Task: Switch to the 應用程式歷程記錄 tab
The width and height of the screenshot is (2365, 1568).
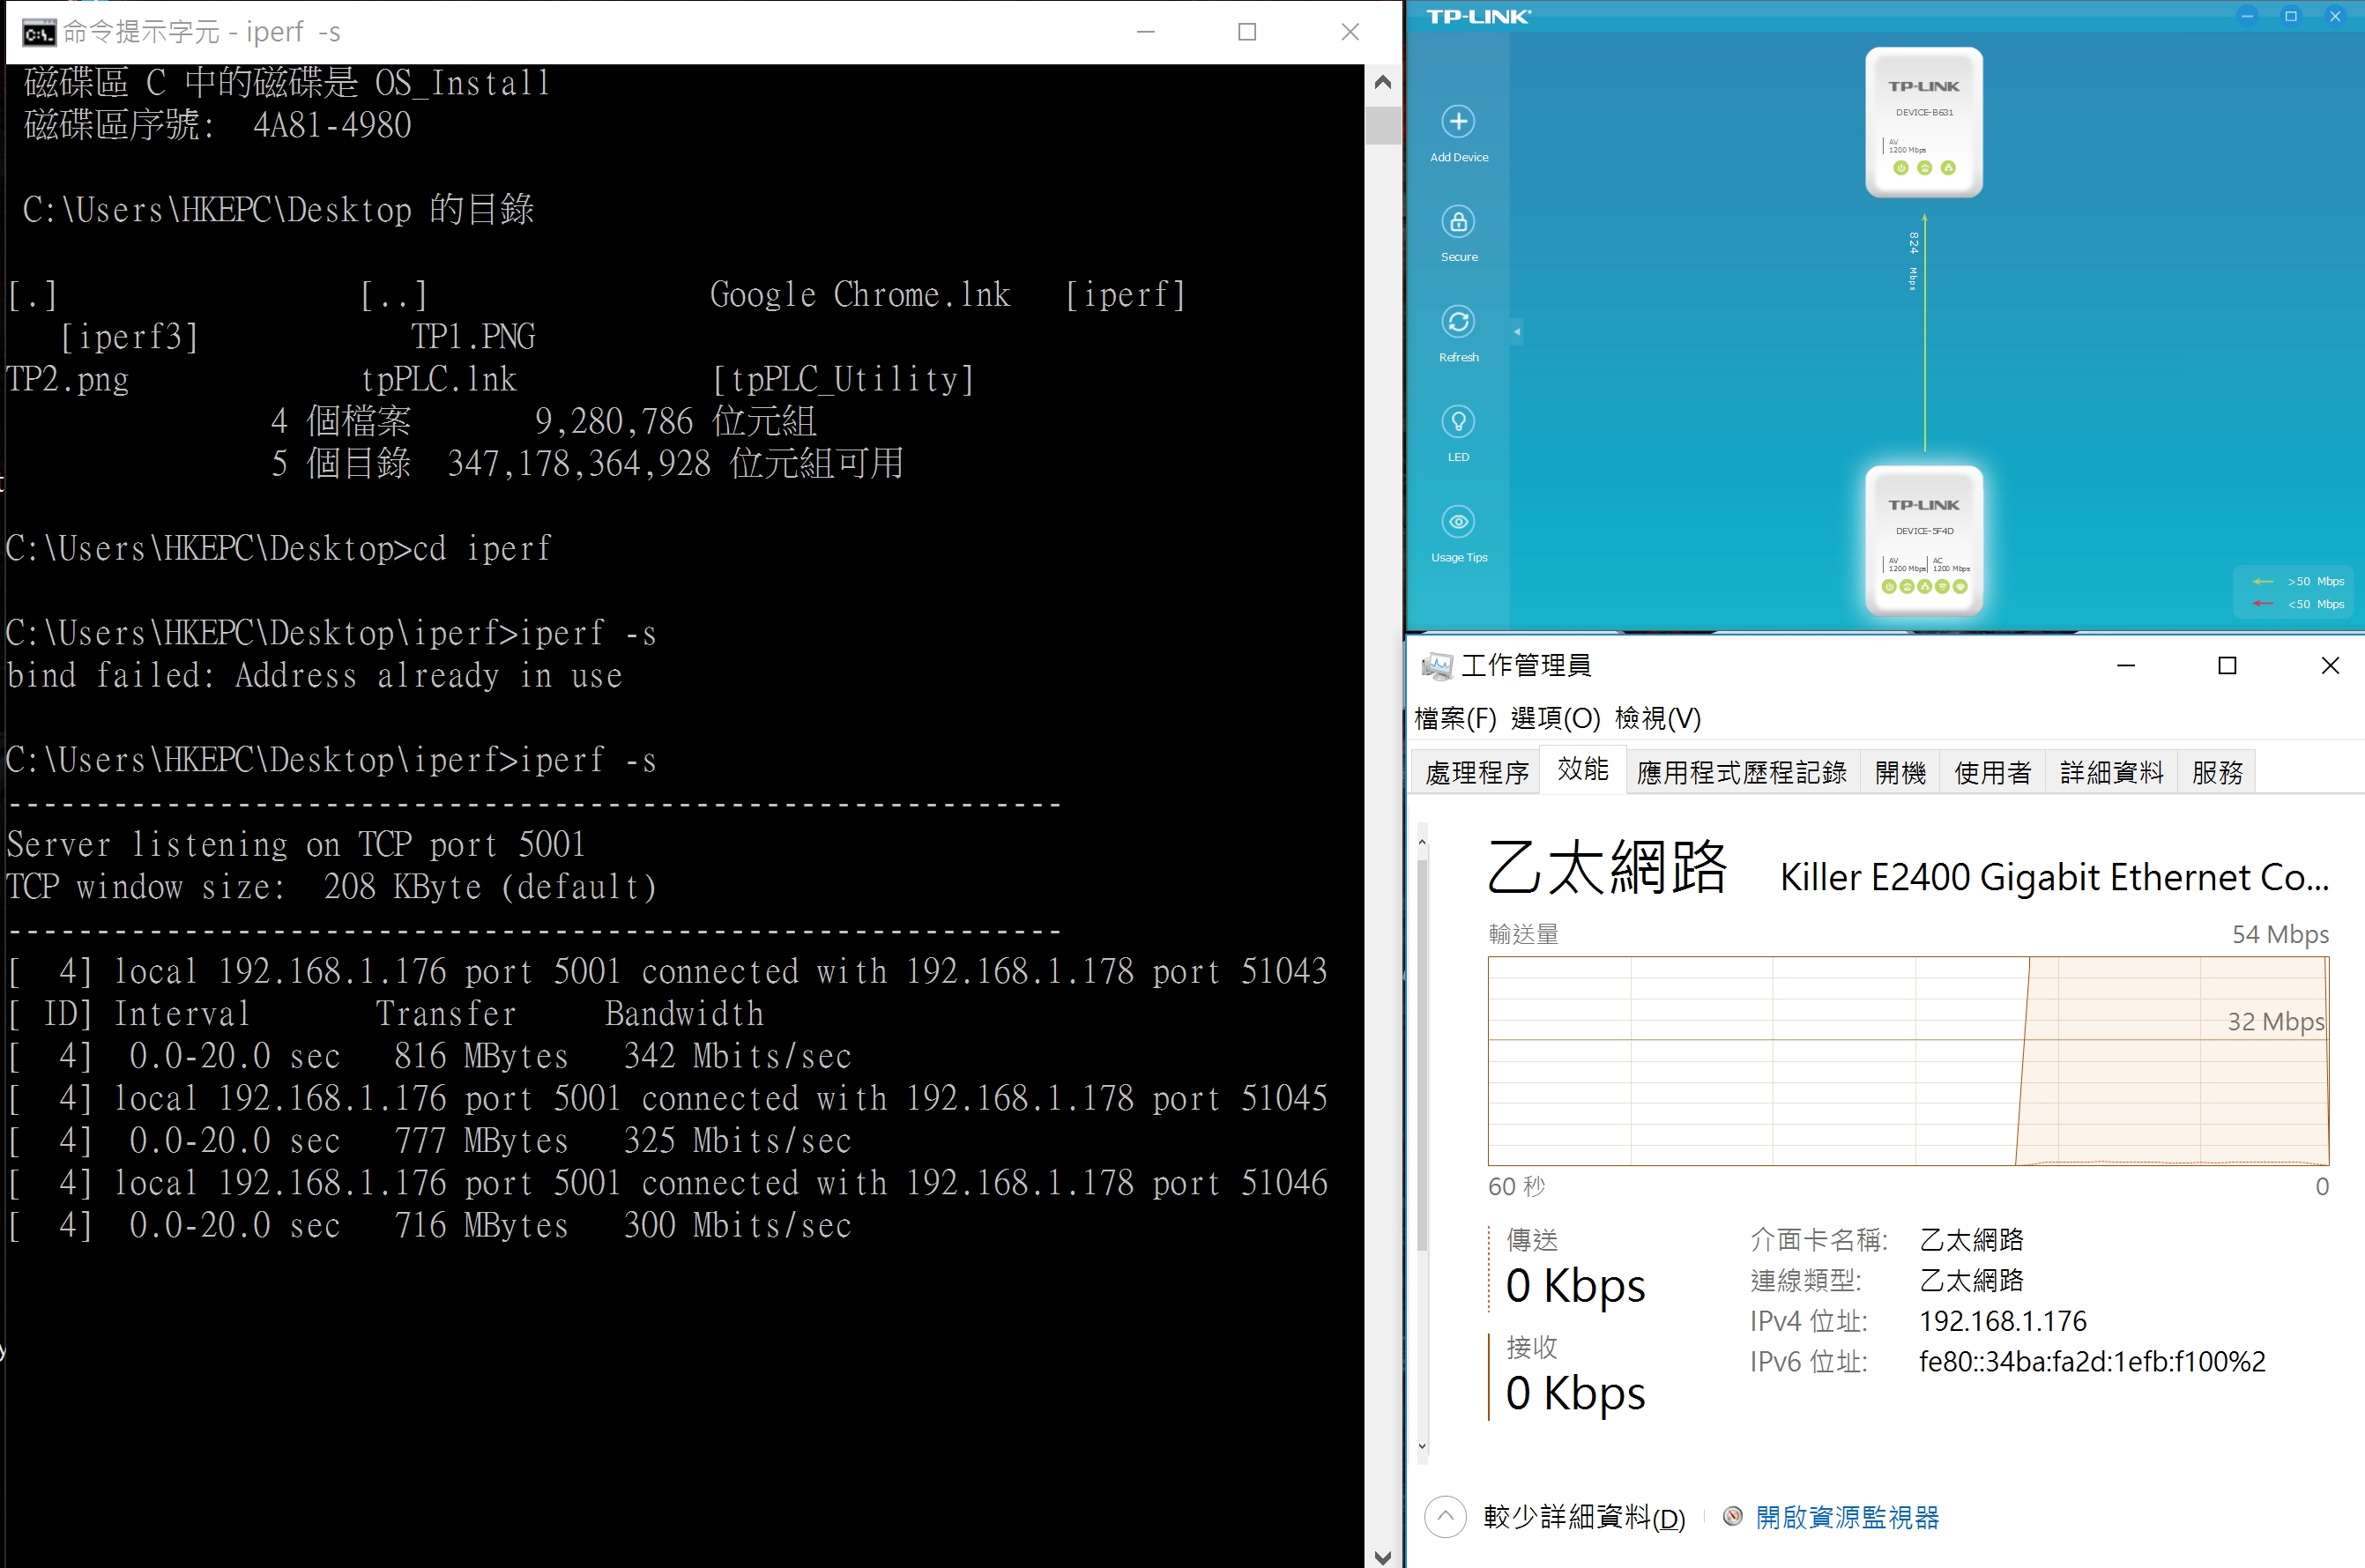Action: [x=1742, y=772]
